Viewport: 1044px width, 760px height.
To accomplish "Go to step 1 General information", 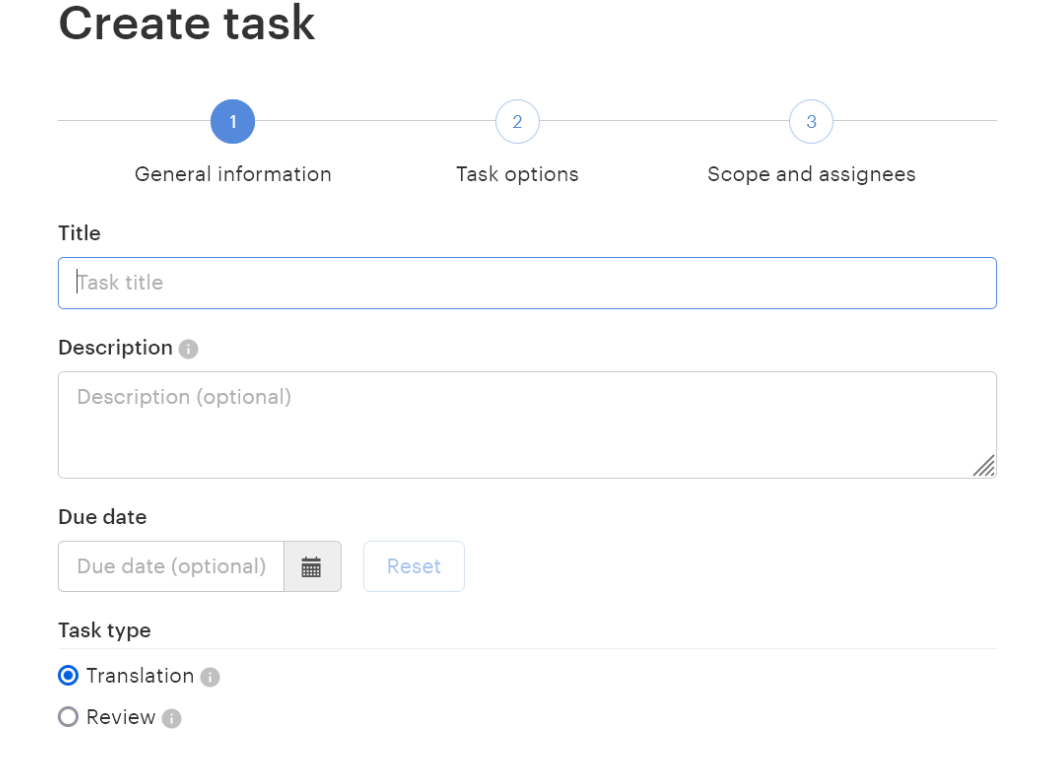I will pos(232,121).
